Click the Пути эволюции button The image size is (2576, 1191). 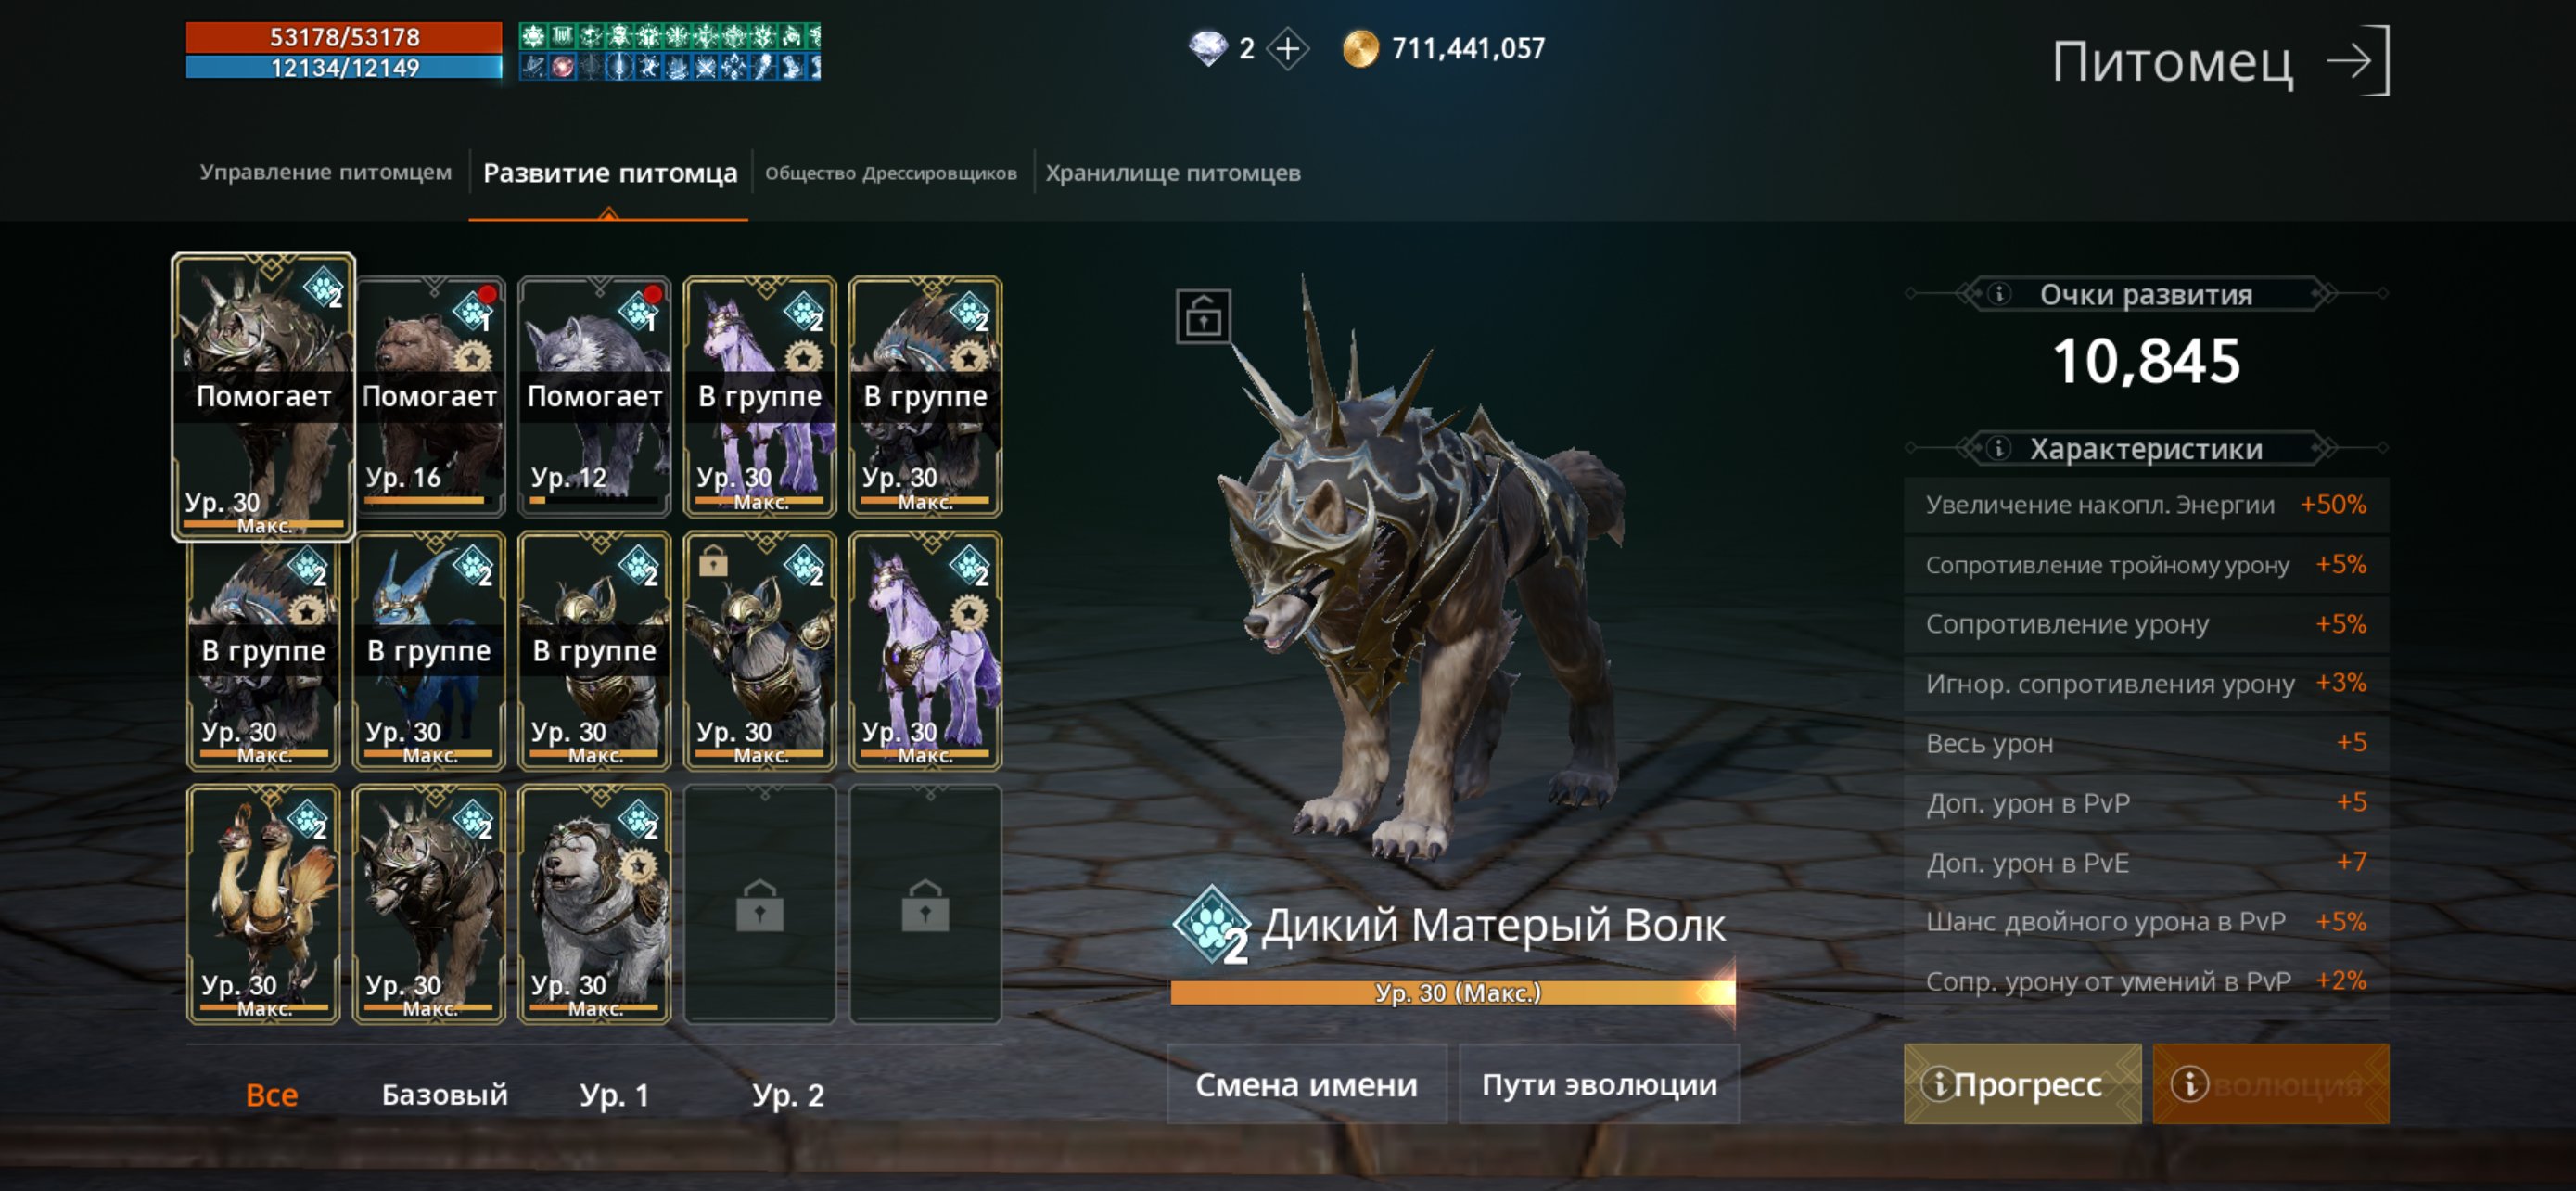click(1599, 1084)
